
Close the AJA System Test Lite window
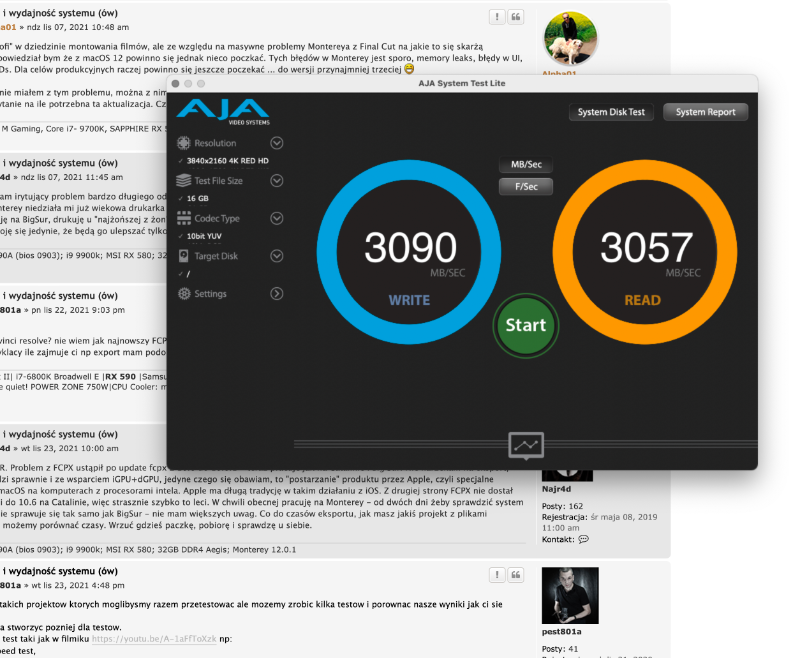176,84
